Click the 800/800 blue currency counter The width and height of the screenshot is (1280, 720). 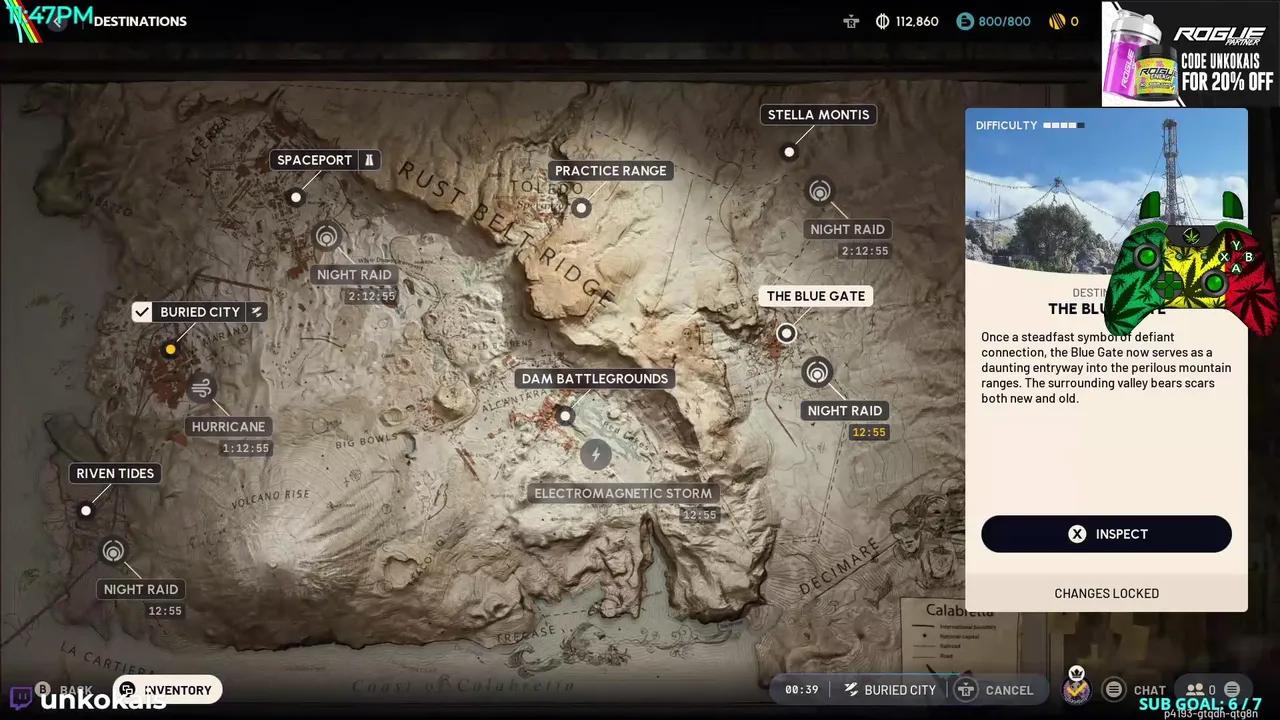click(993, 21)
